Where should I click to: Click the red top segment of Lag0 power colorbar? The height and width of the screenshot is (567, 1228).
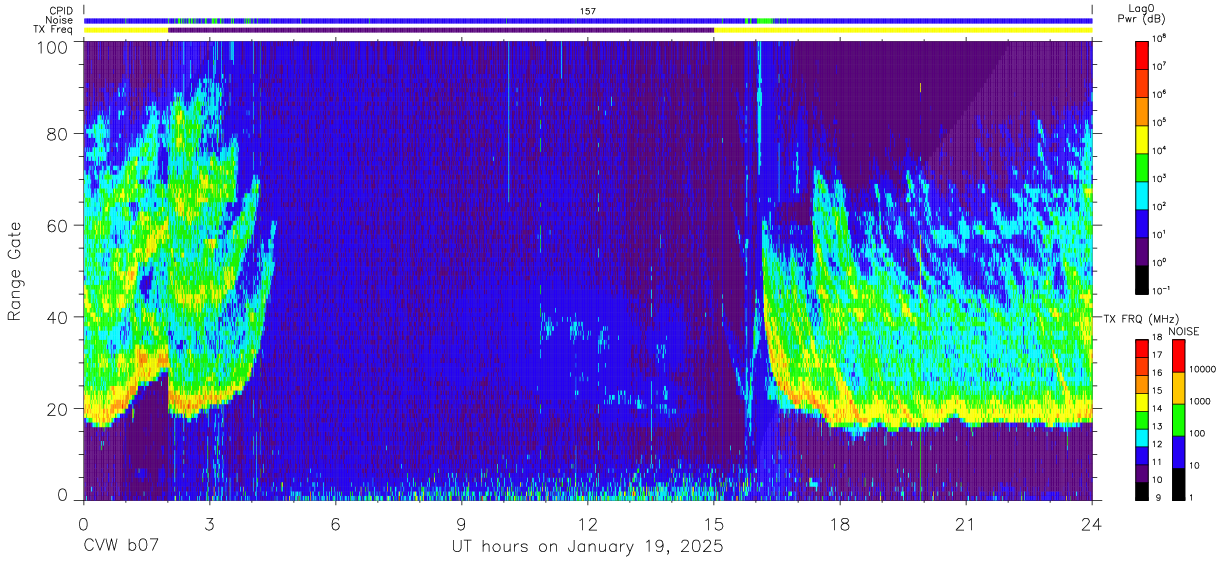(x=1142, y=53)
